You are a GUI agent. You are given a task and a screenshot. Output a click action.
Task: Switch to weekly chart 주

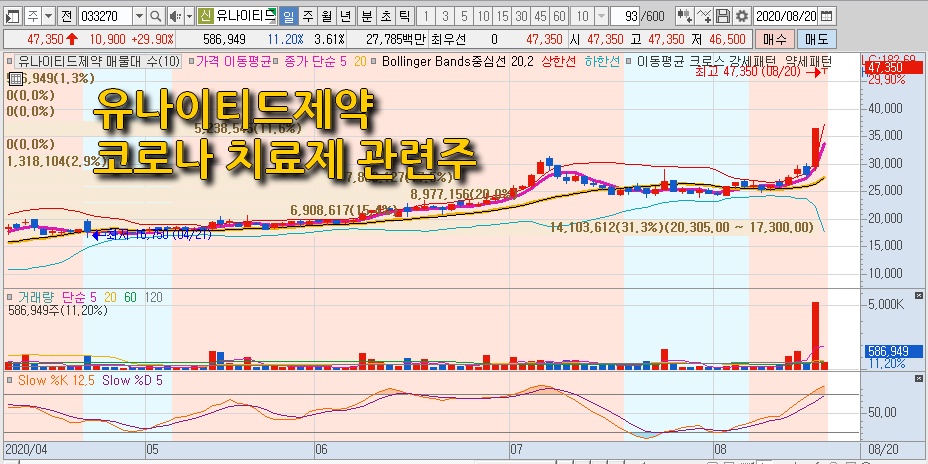pyautogui.click(x=307, y=16)
